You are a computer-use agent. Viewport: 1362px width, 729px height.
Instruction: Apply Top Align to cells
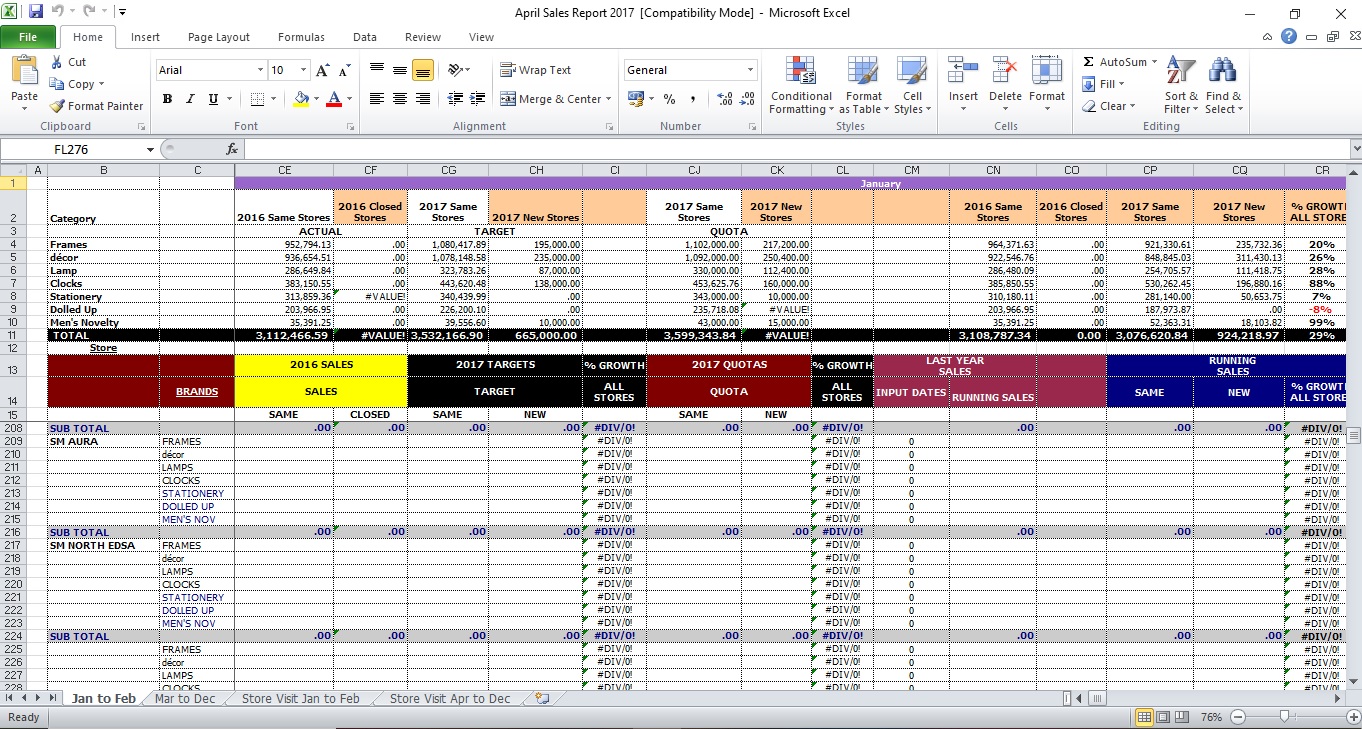[x=377, y=70]
